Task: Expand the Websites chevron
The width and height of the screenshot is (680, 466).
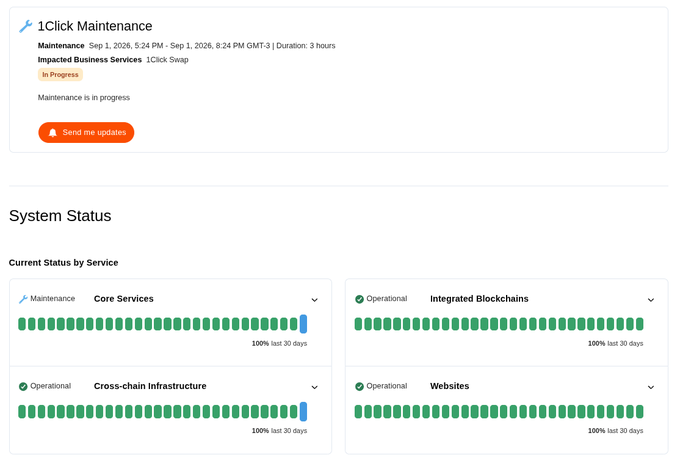Action: pyautogui.click(x=651, y=388)
